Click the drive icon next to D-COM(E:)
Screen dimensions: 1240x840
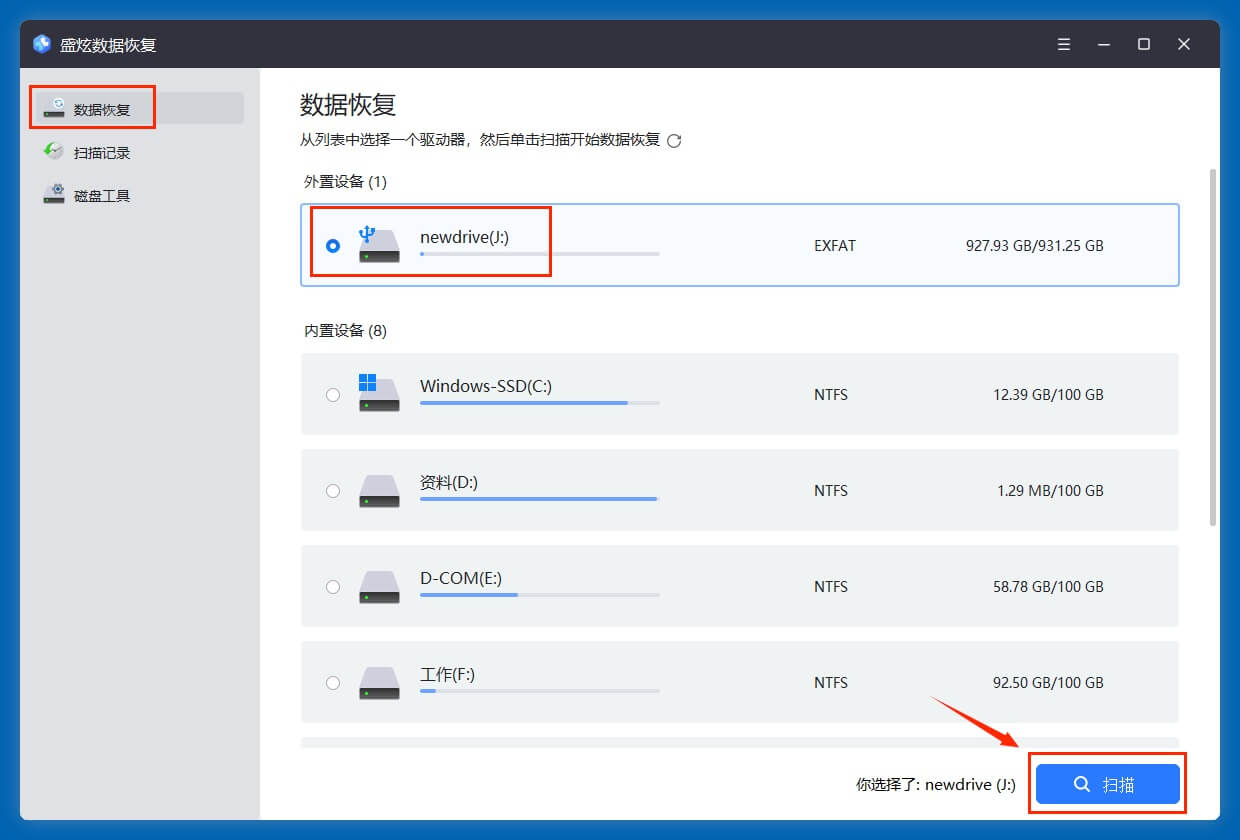[378, 586]
